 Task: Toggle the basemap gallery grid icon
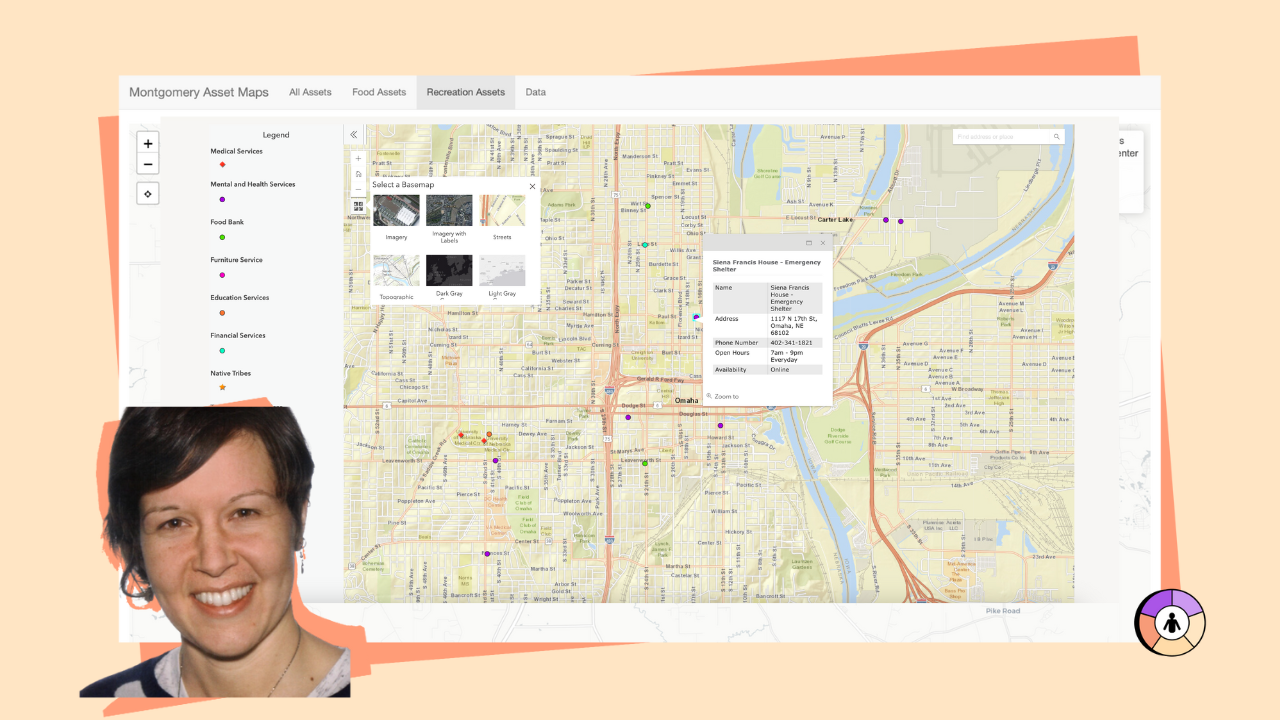(358, 207)
